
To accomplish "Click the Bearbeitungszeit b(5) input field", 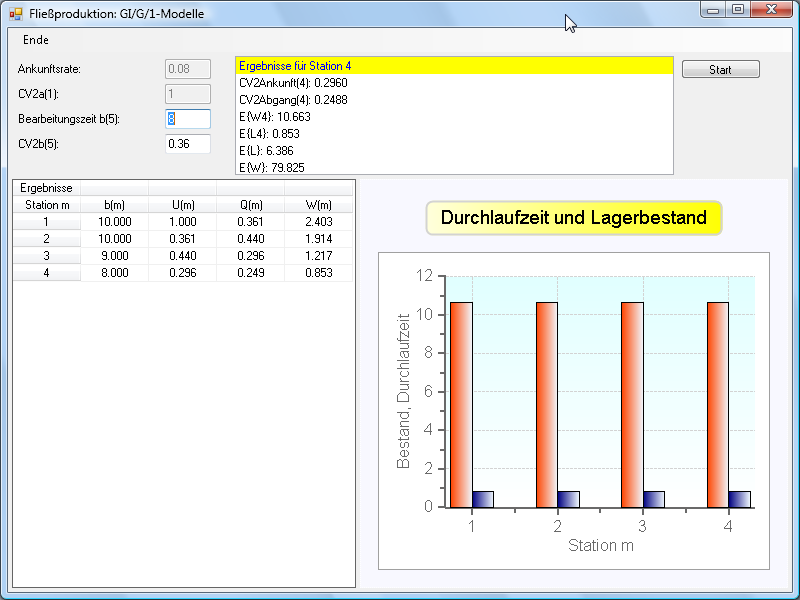I will [x=188, y=119].
